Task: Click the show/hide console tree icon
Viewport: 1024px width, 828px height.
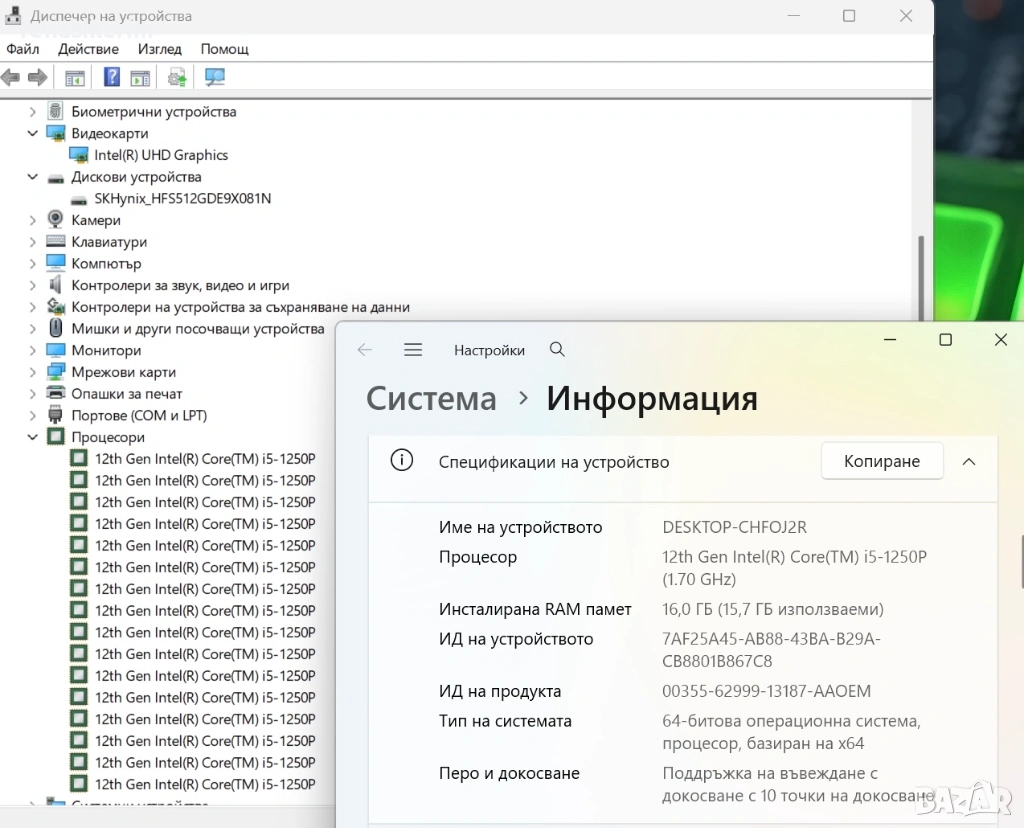Action: (x=75, y=77)
